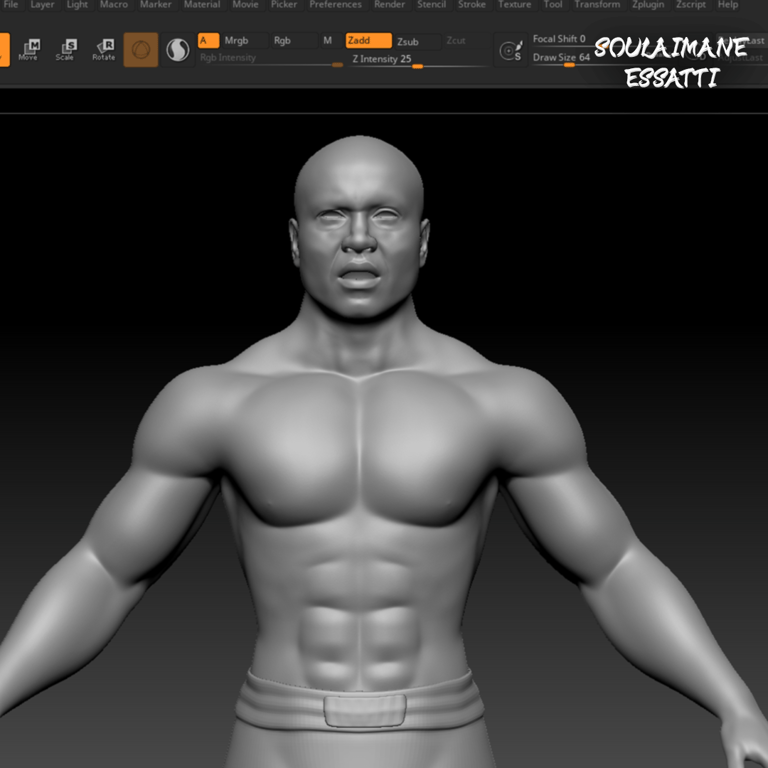Screen dimensions: 768x768
Task: Open the Preferences menu
Action: pyautogui.click(x=336, y=4)
